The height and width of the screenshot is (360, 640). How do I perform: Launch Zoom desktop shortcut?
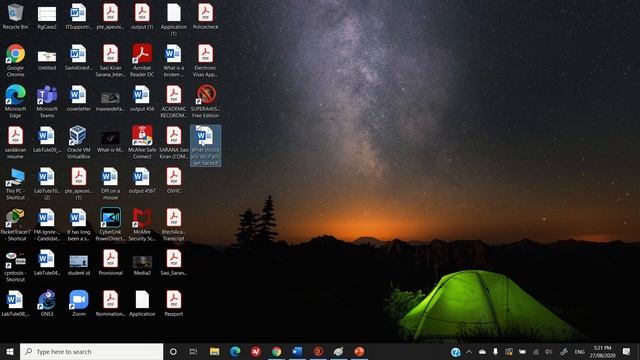(x=78, y=303)
